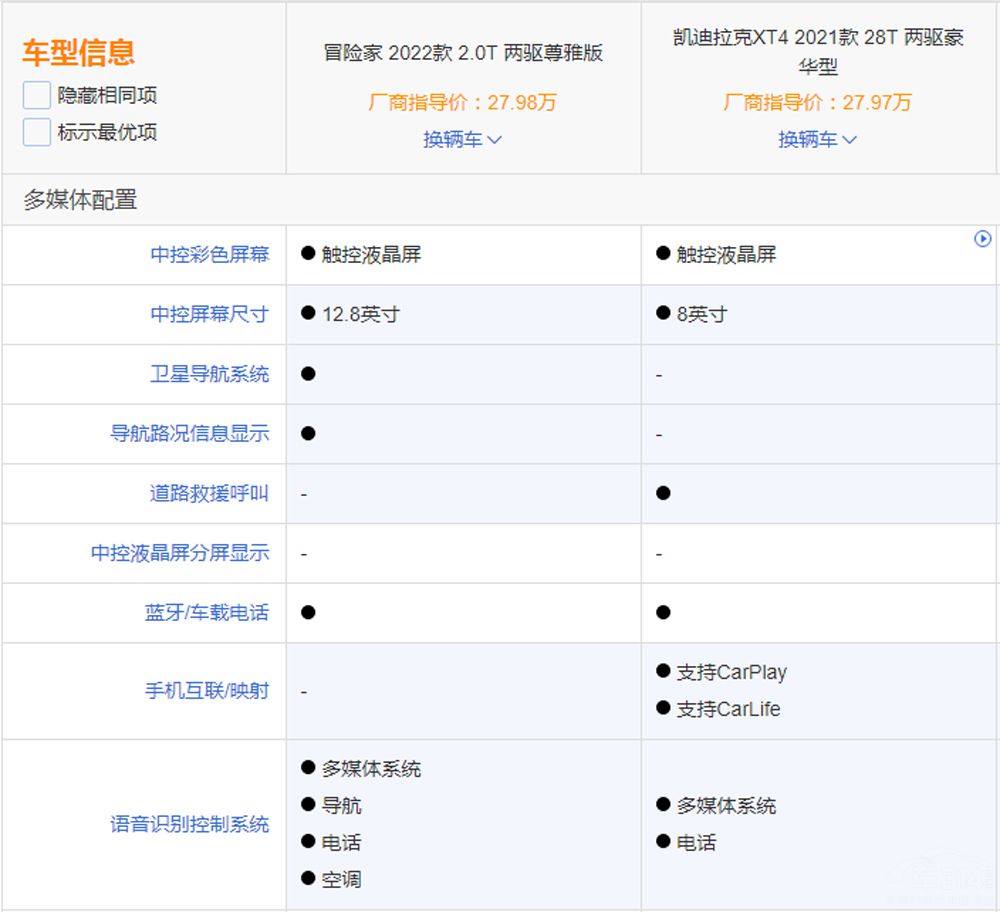Click the 中控彩色屏幕 parameter link
Viewport: 1000px width, 912px height.
[210, 255]
